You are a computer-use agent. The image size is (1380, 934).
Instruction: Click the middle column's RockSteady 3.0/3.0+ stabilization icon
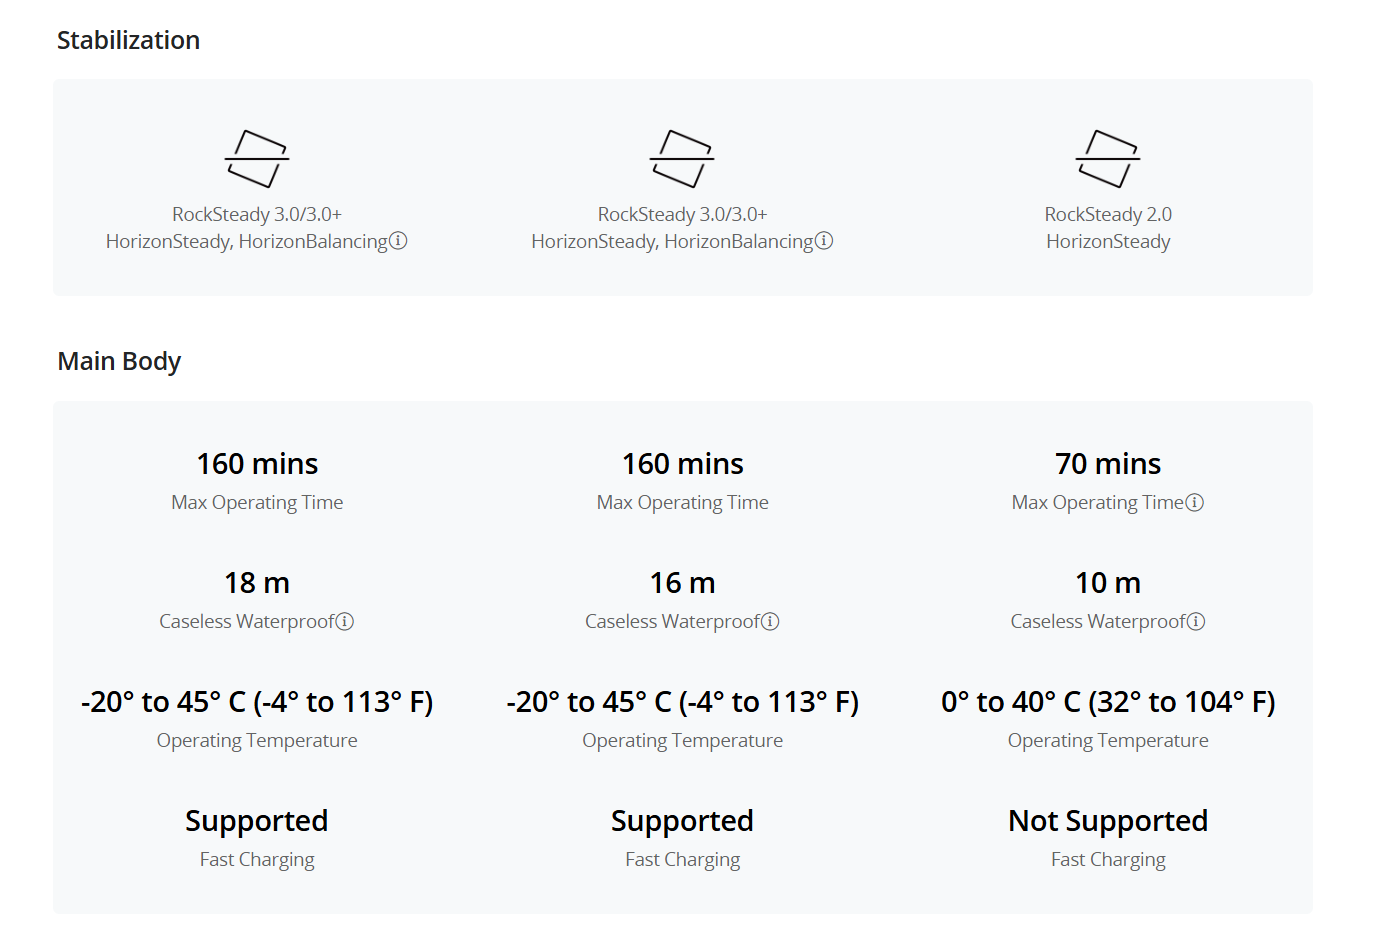coord(682,159)
